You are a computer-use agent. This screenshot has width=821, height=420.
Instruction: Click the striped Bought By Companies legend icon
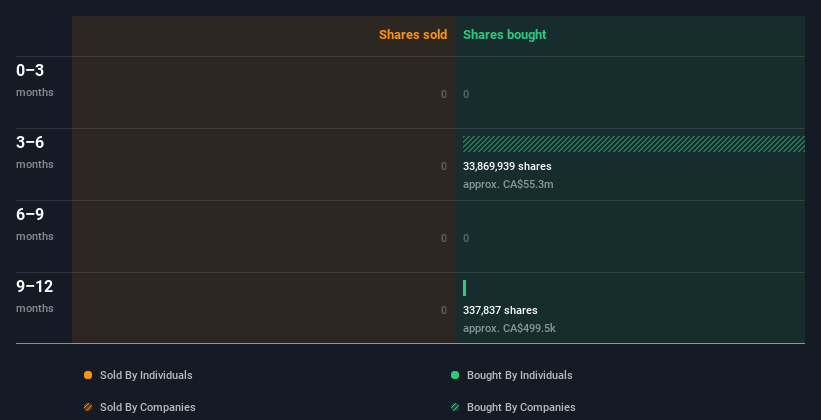coord(455,407)
